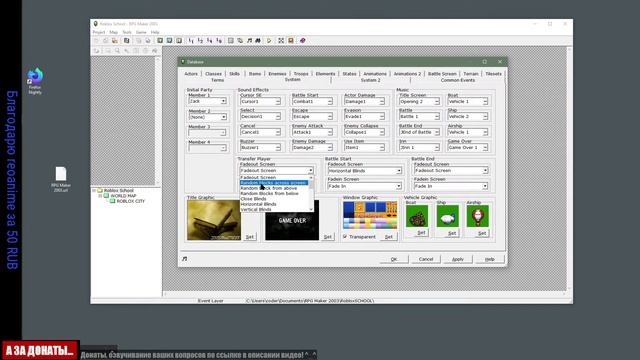
Task: Switch to Event Layer editing icon
Action: click(x=179, y=40)
